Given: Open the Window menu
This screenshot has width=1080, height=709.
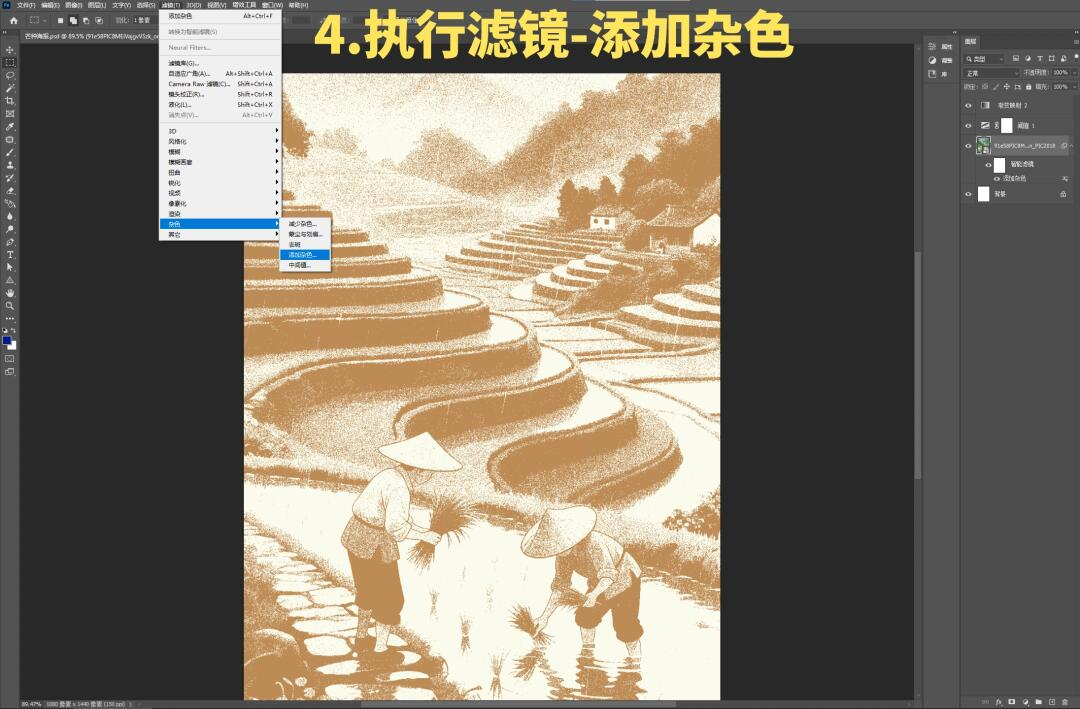Looking at the screenshot, I should click(272, 5).
